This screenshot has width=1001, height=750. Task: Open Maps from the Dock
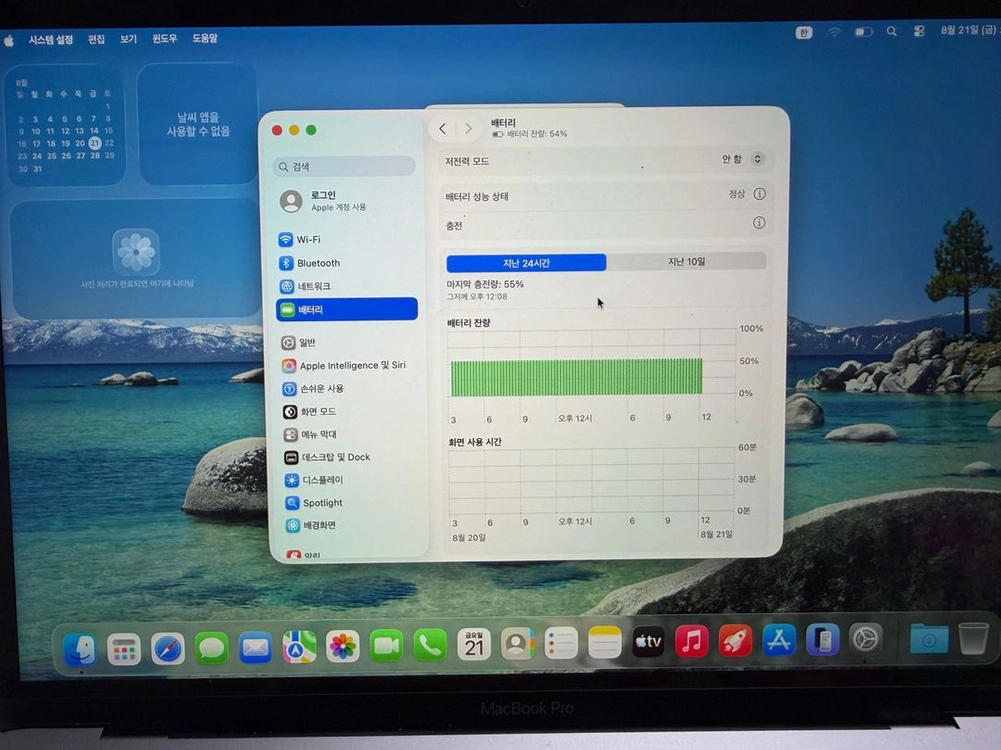click(299, 647)
